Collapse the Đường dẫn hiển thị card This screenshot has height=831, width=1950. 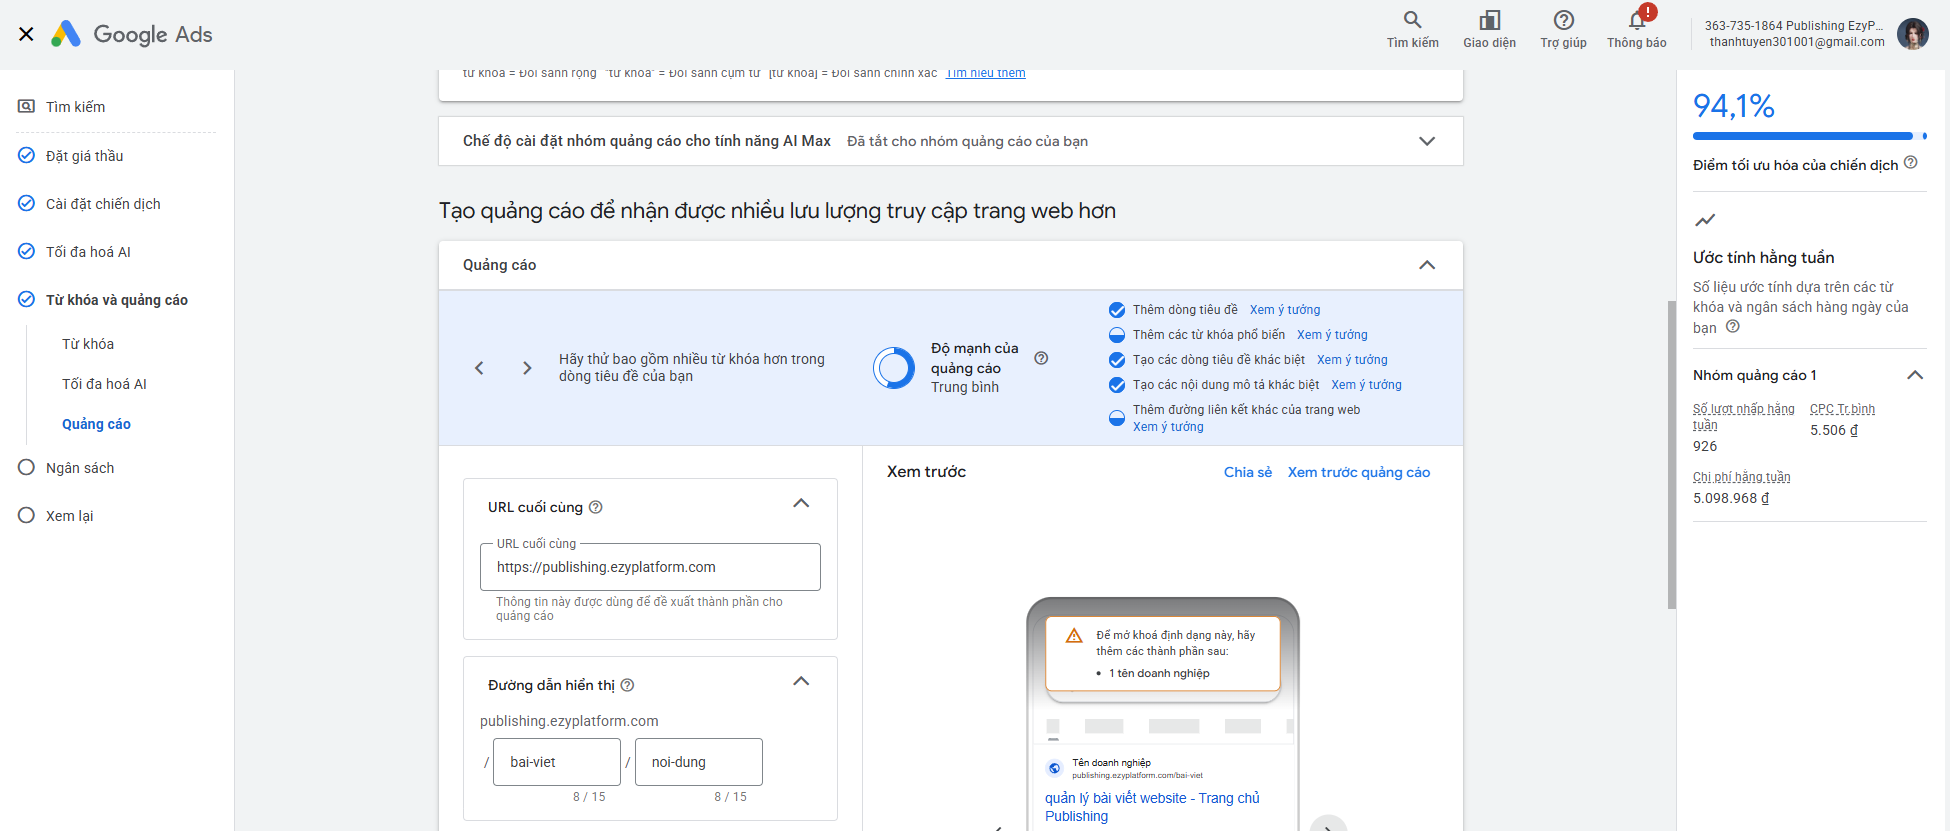[x=801, y=681]
